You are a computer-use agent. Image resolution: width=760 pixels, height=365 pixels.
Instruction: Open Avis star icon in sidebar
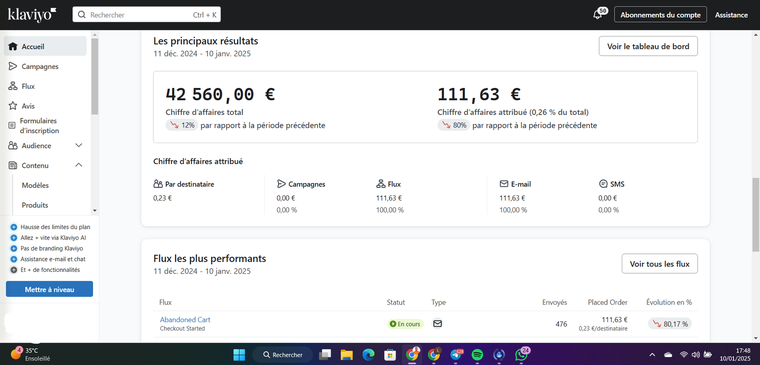[13, 106]
